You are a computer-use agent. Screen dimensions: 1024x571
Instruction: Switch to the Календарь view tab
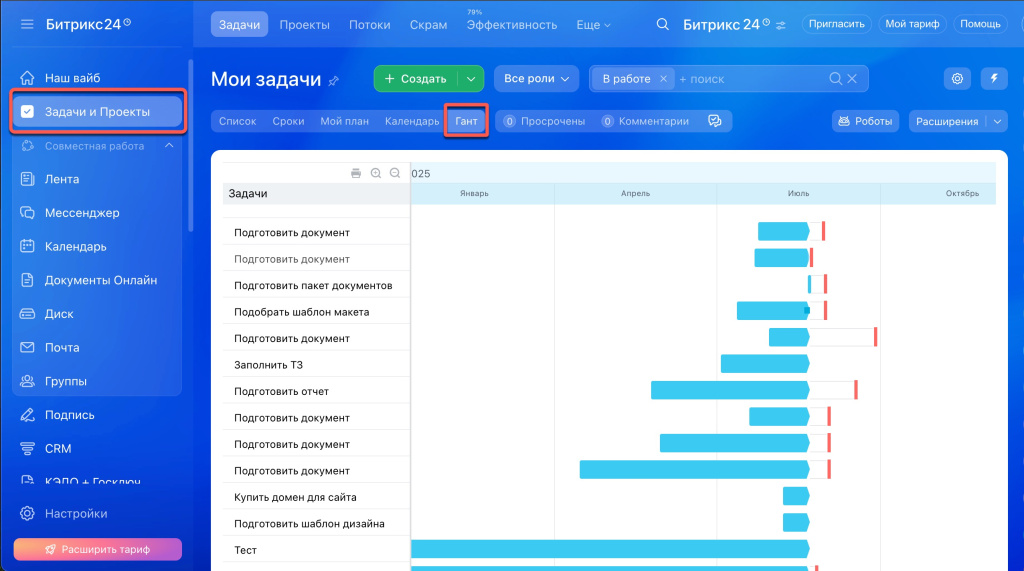[411, 121]
